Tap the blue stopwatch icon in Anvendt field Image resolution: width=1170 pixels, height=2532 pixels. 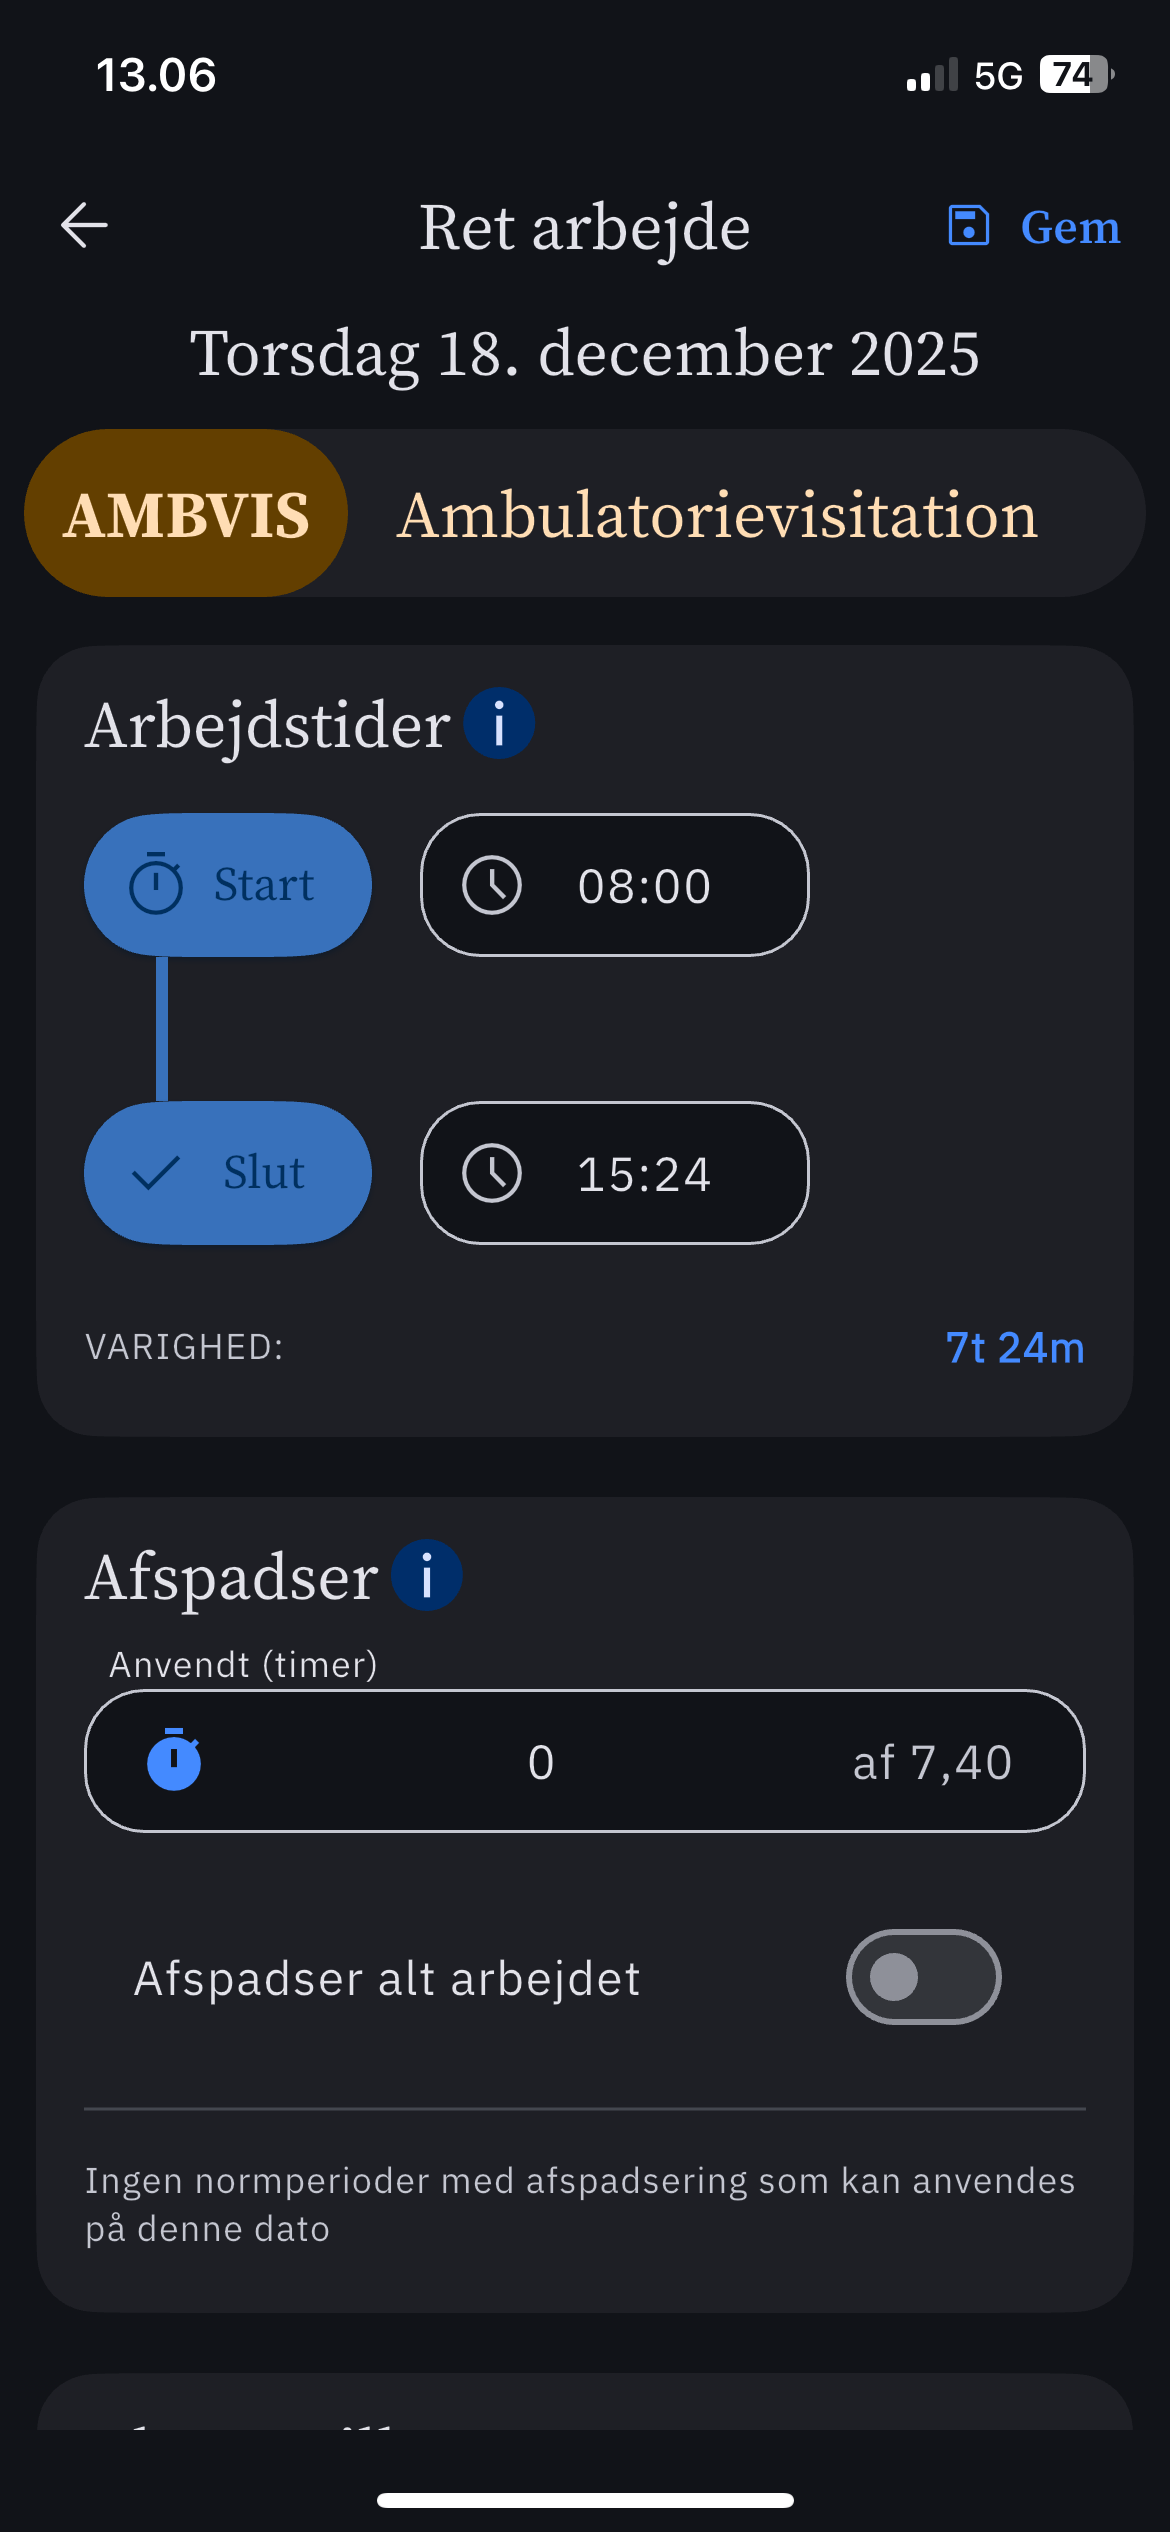click(174, 1760)
